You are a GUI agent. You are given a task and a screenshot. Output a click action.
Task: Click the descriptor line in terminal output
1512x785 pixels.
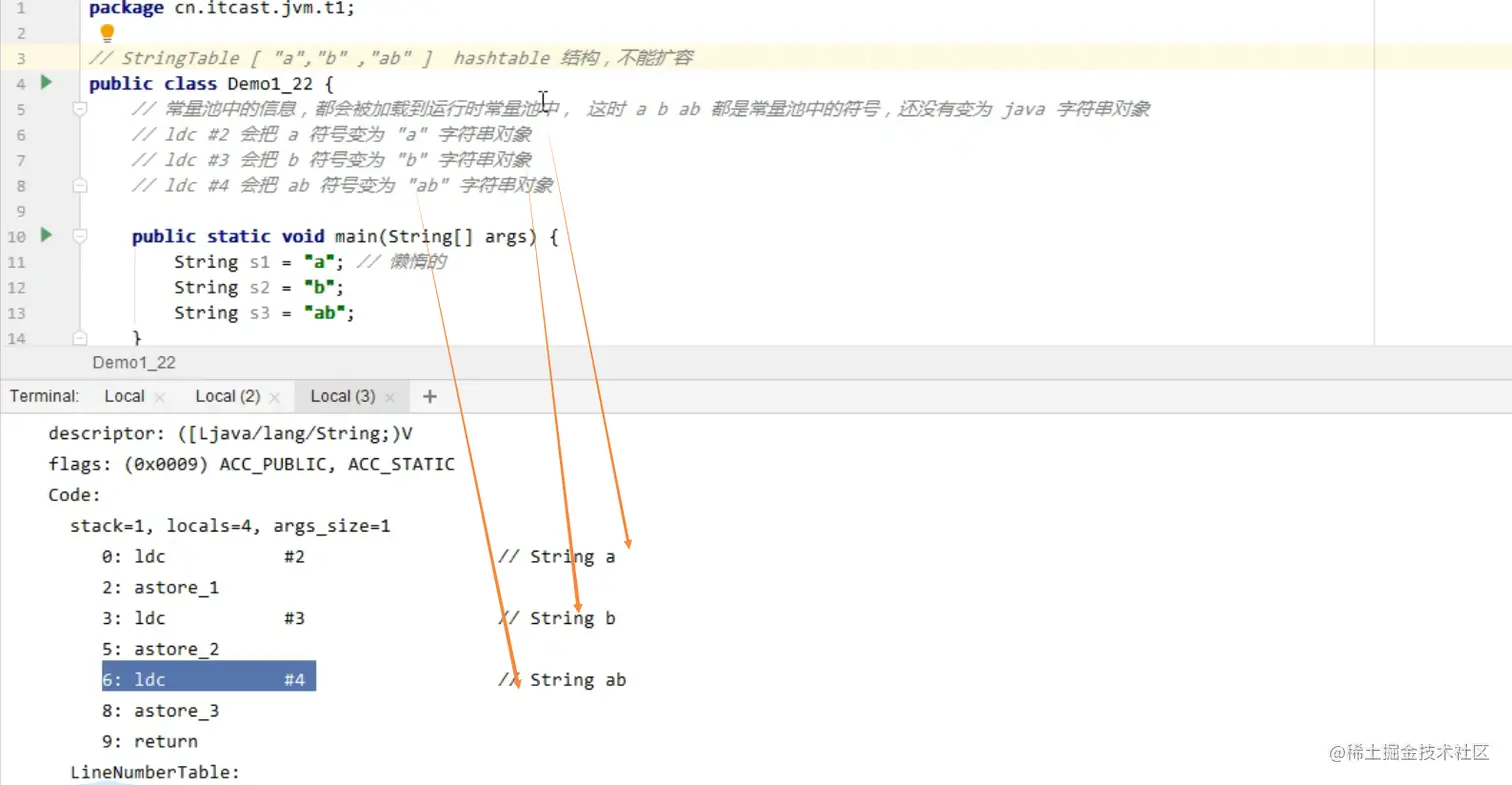point(230,434)
